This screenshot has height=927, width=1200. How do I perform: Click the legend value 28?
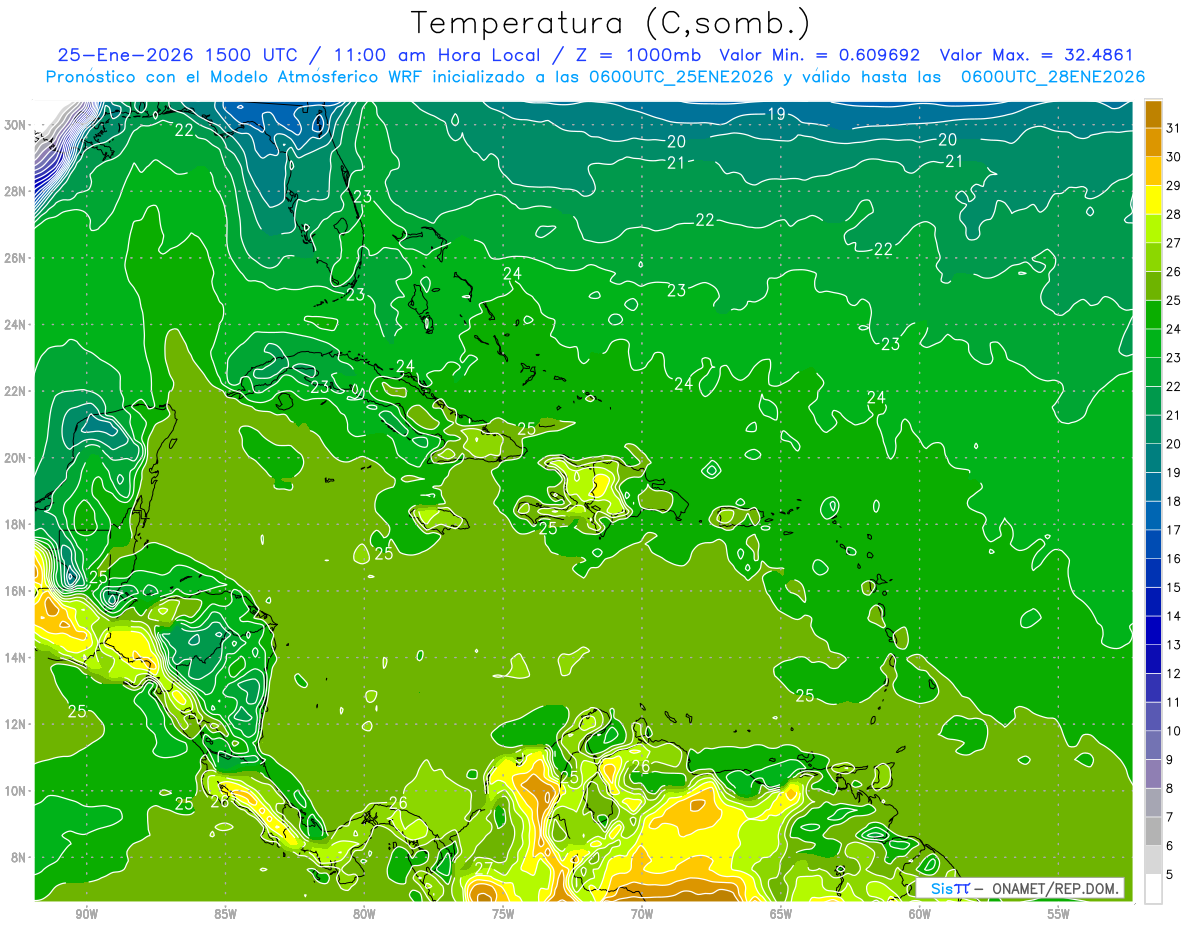(1174, 214)
